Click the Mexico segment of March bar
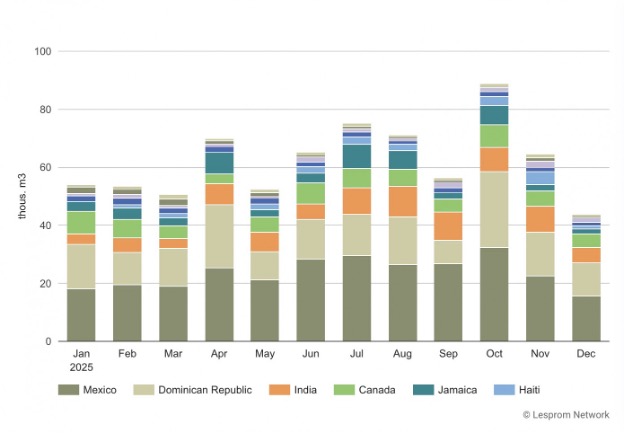Viewport: 624px width, 434px height. coord(173,314)
